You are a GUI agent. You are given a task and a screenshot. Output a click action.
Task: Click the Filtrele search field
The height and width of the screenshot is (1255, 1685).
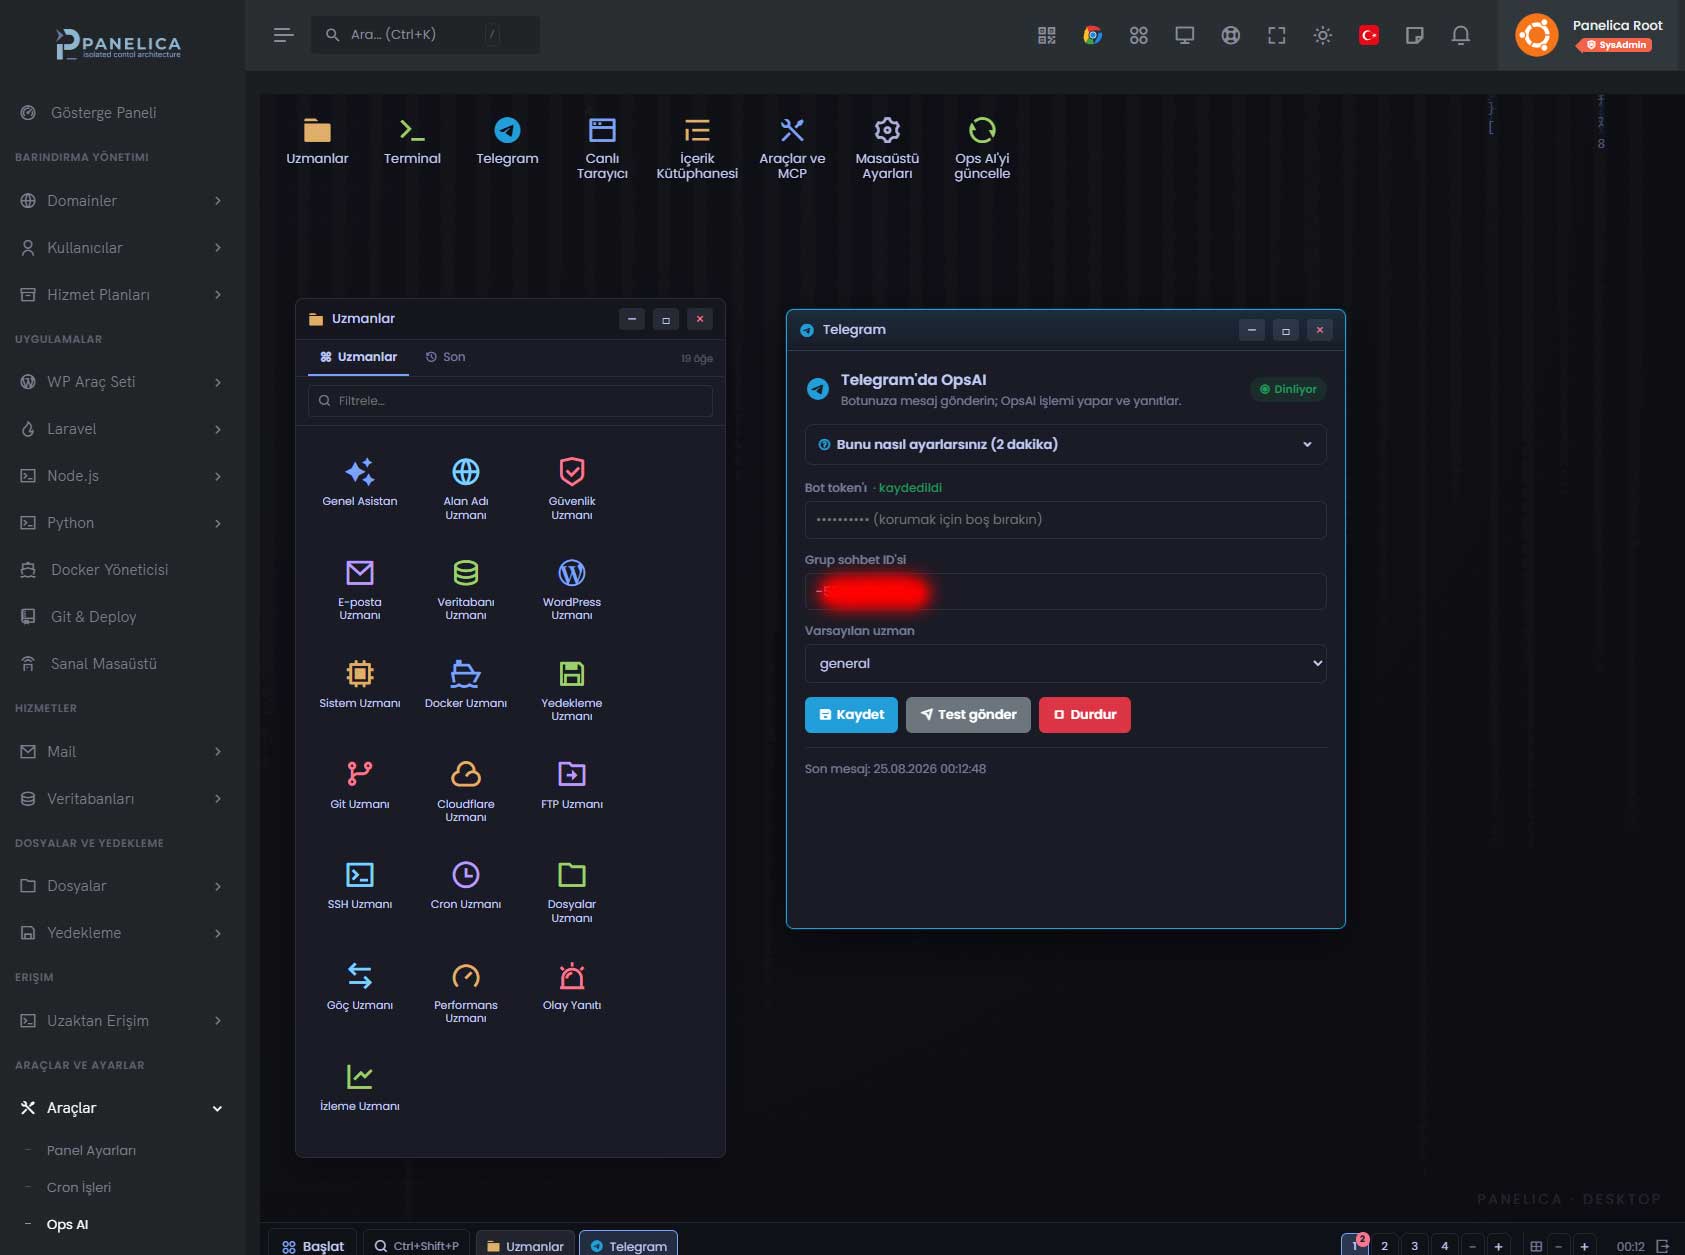[510, 400]
